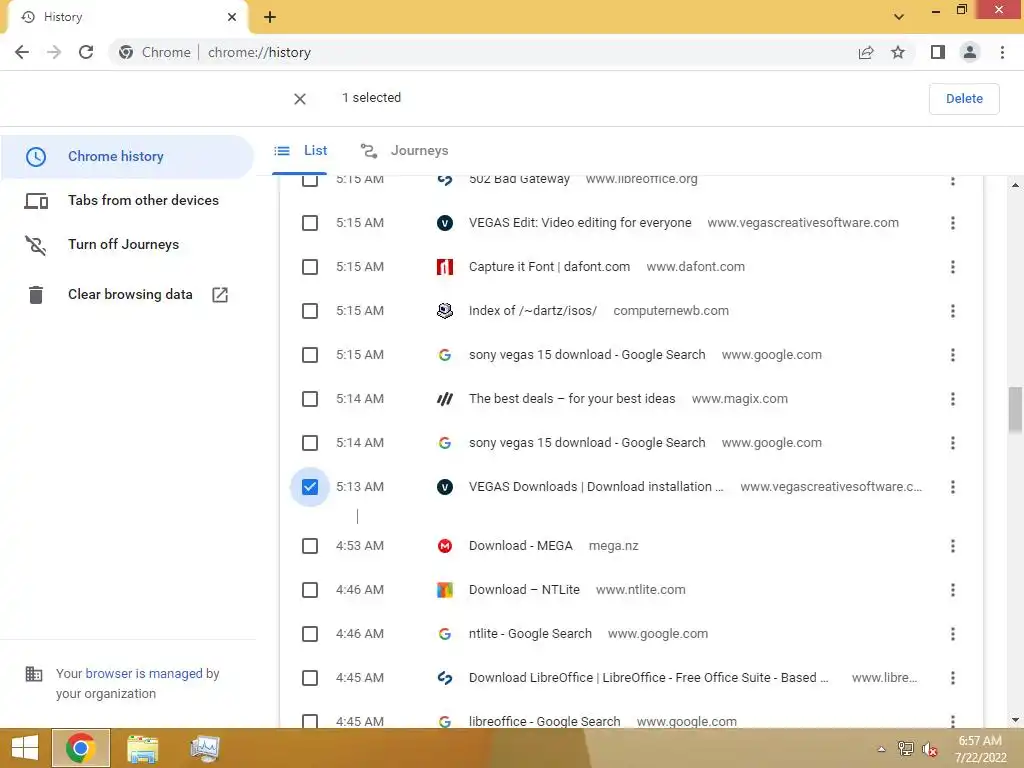Delete the selected history item

[964, 99]
